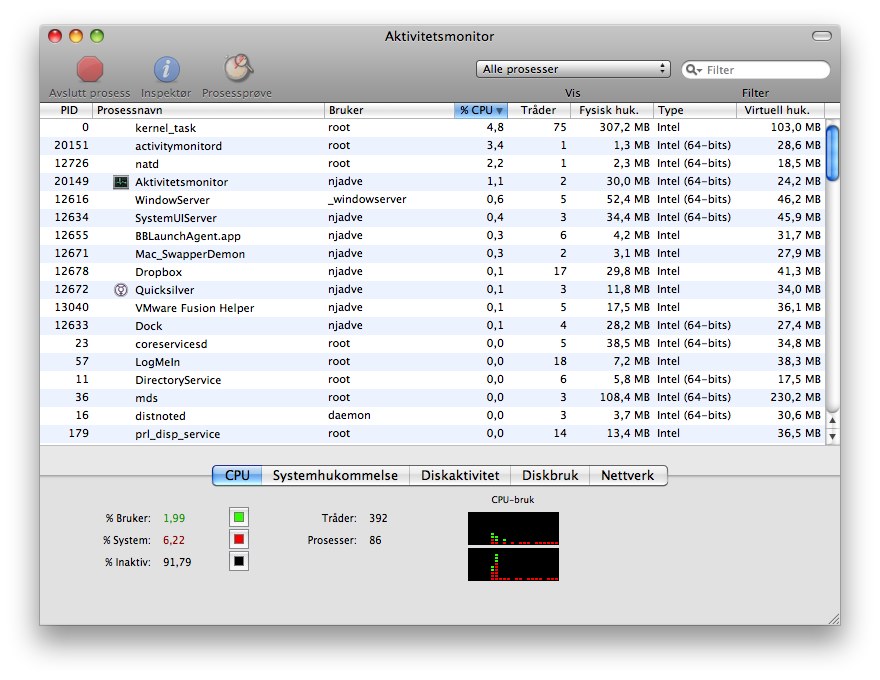Screen dimensions: 880x680
Task: Select the LogMeIn process row
Action: coord(433,361)
